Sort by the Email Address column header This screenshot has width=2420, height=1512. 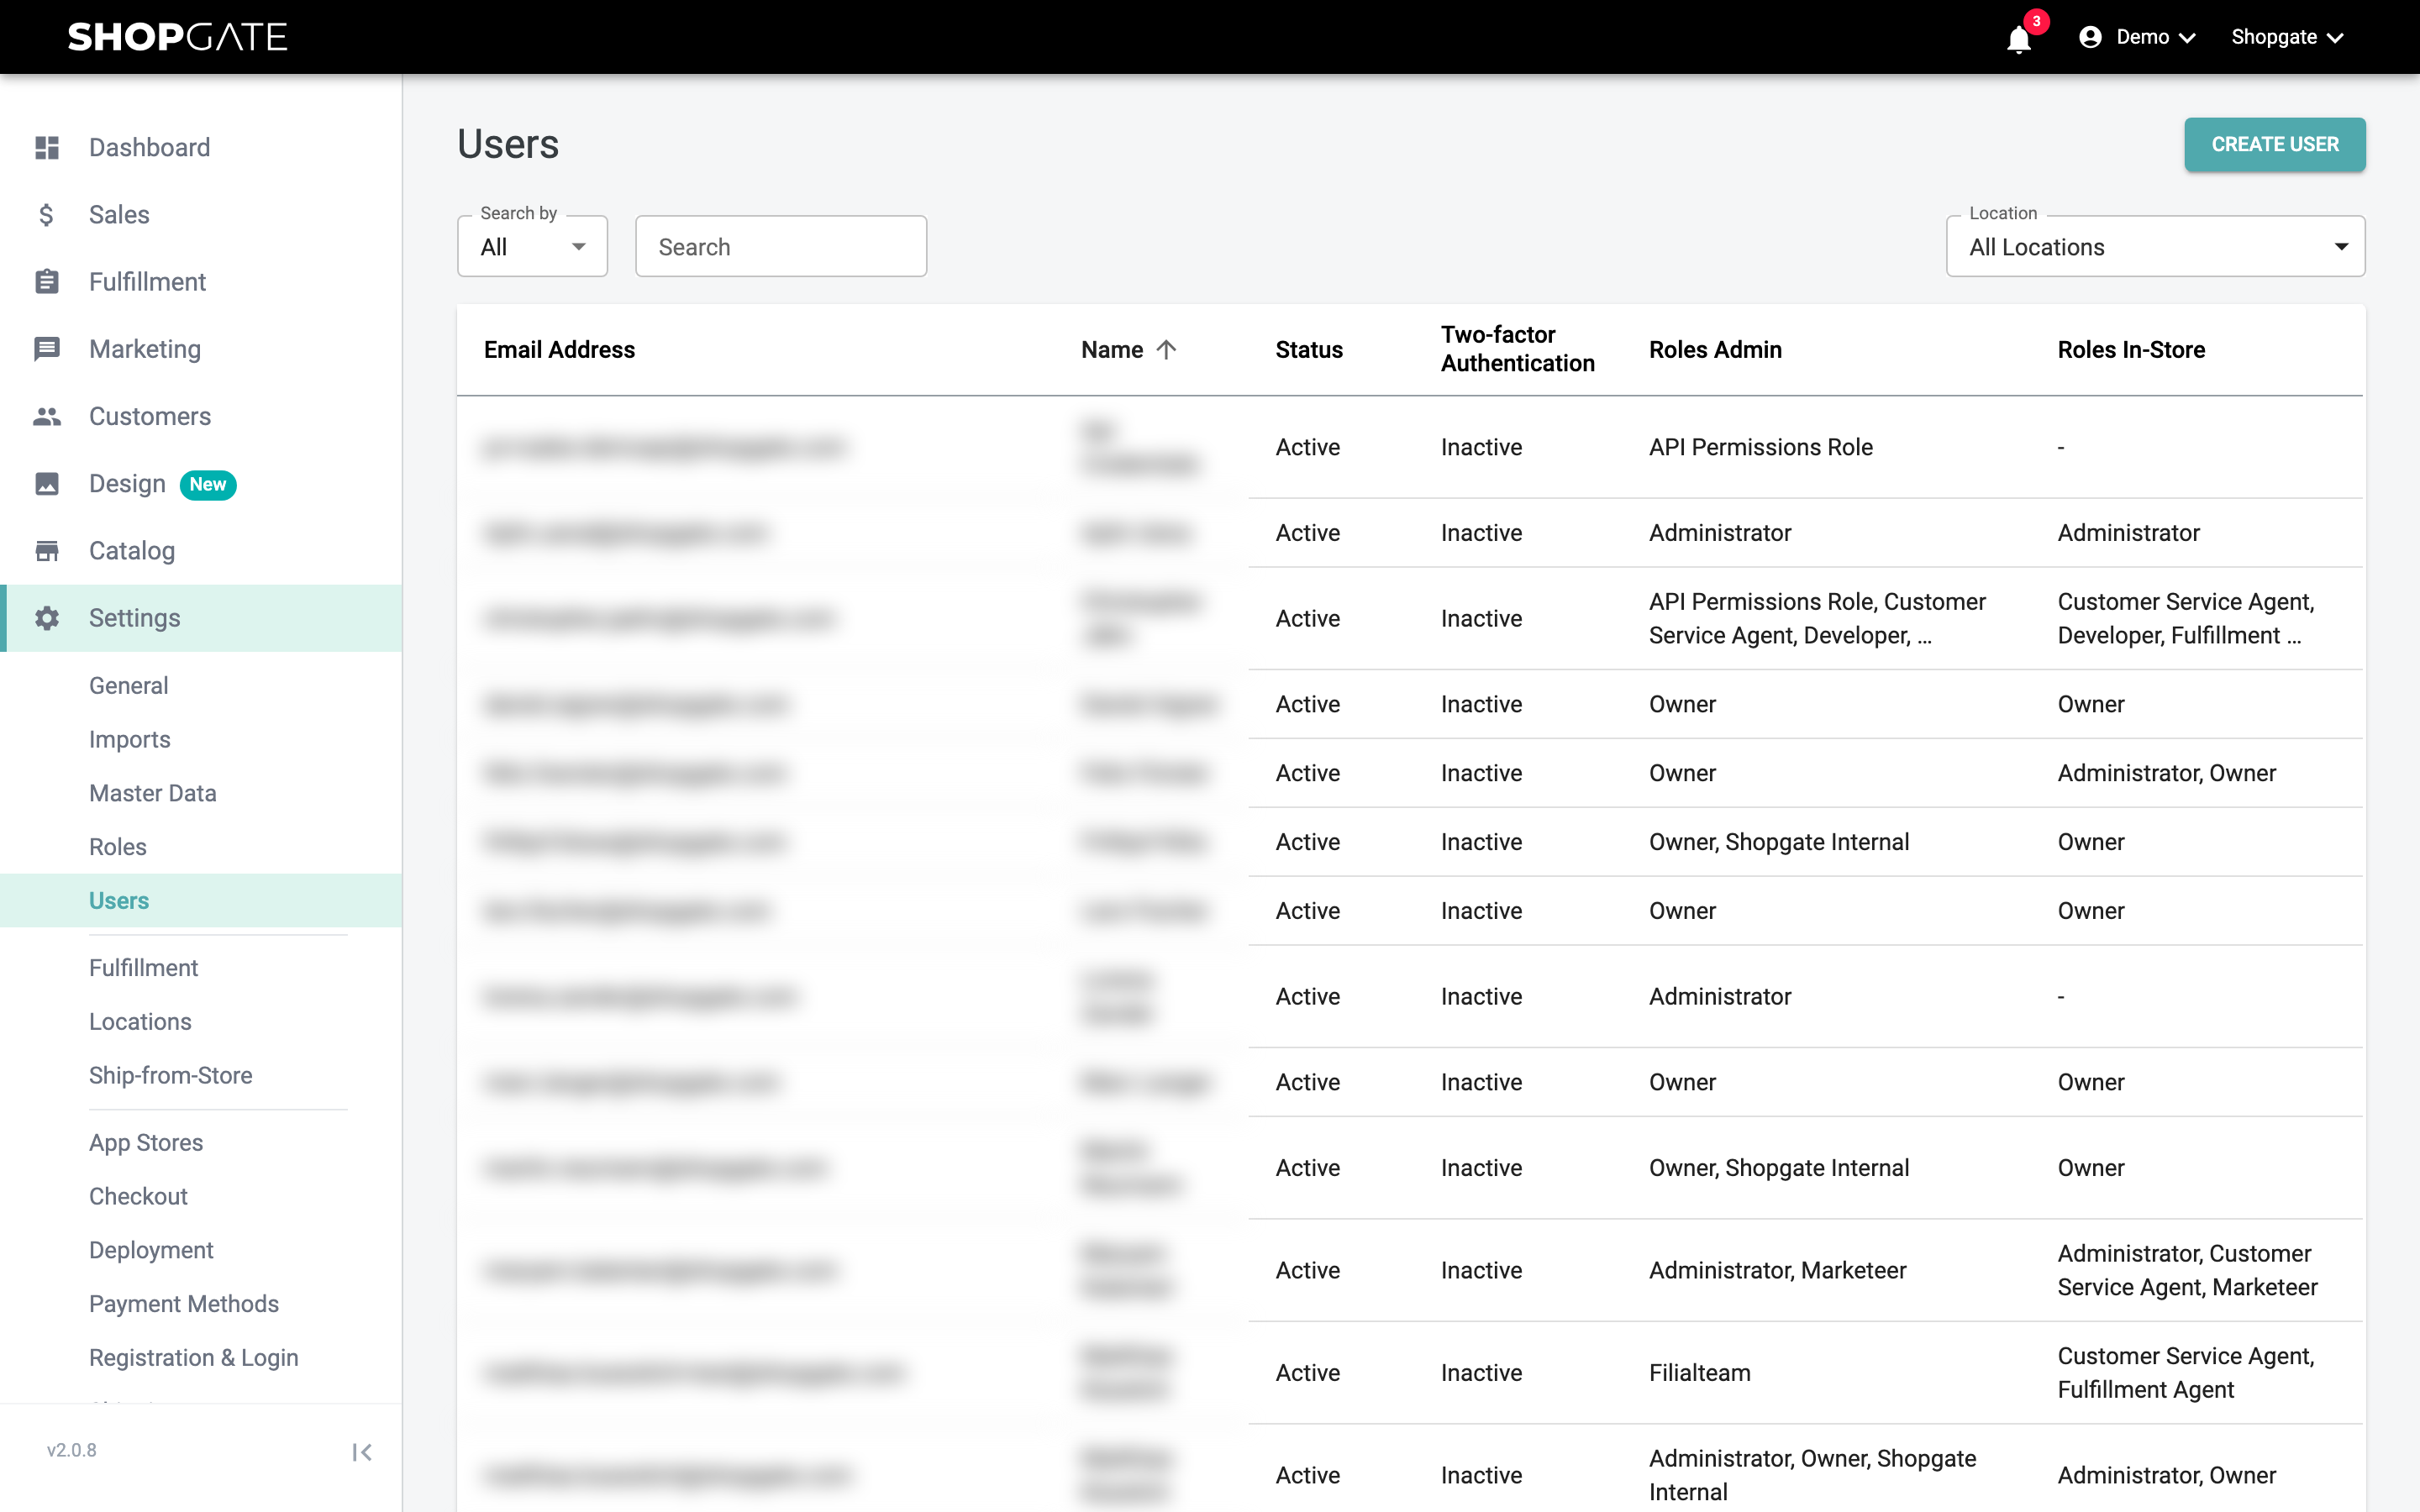[559, 349]
